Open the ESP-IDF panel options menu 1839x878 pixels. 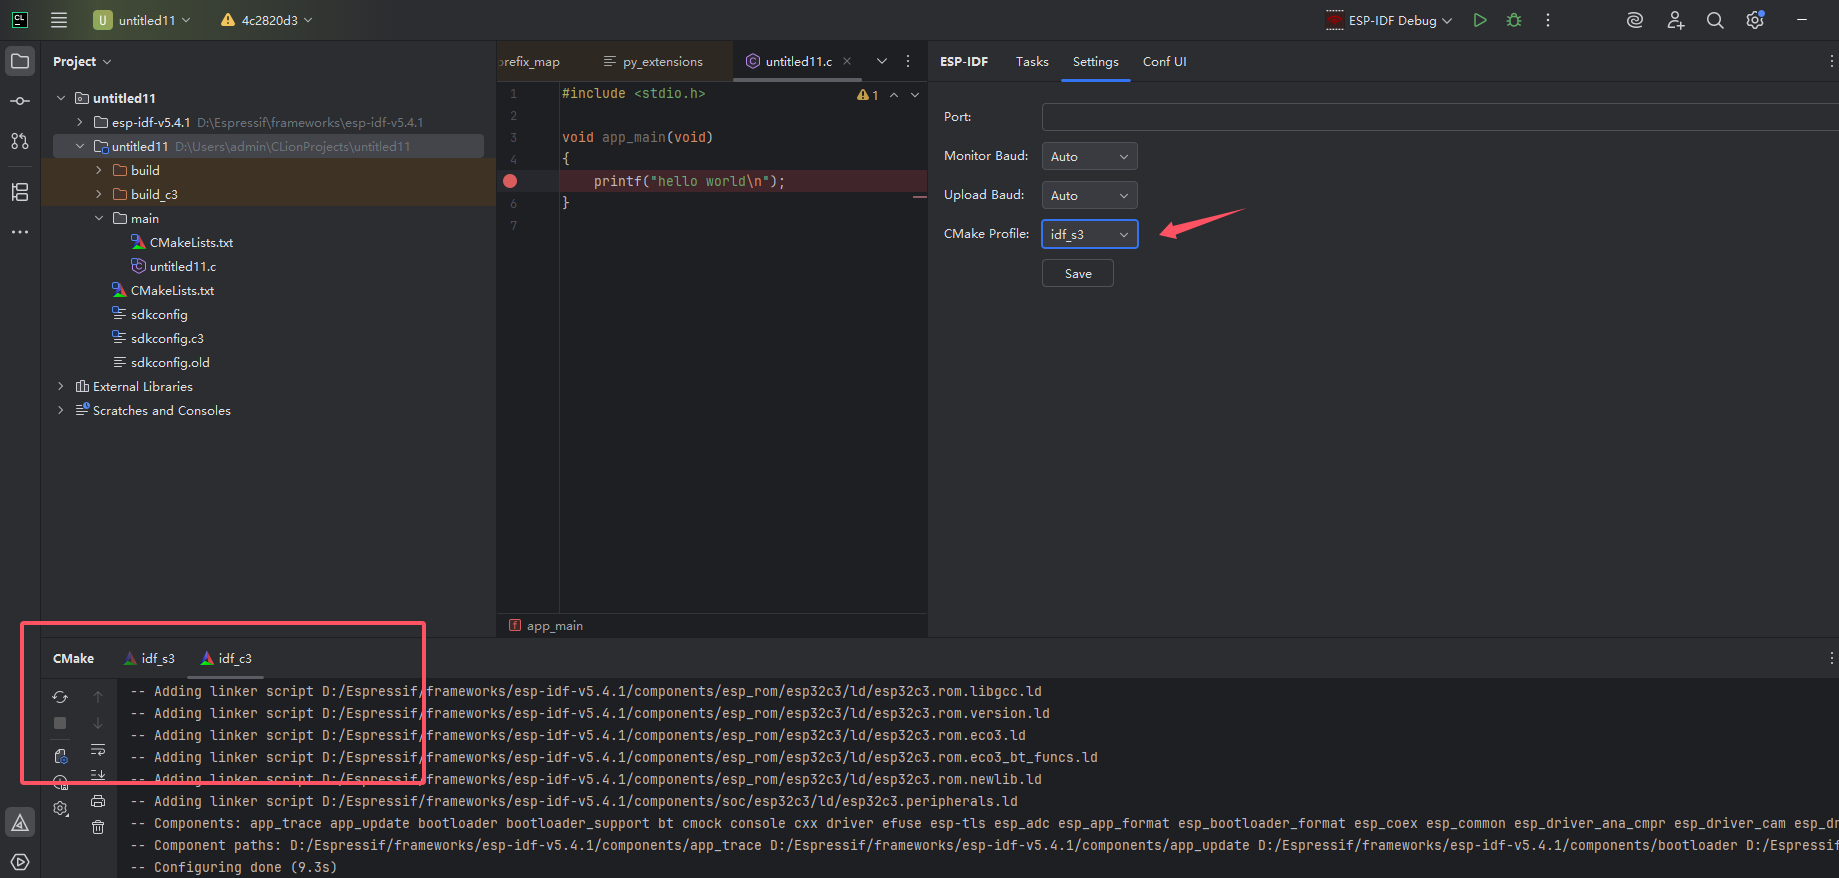coord(1831,61)
